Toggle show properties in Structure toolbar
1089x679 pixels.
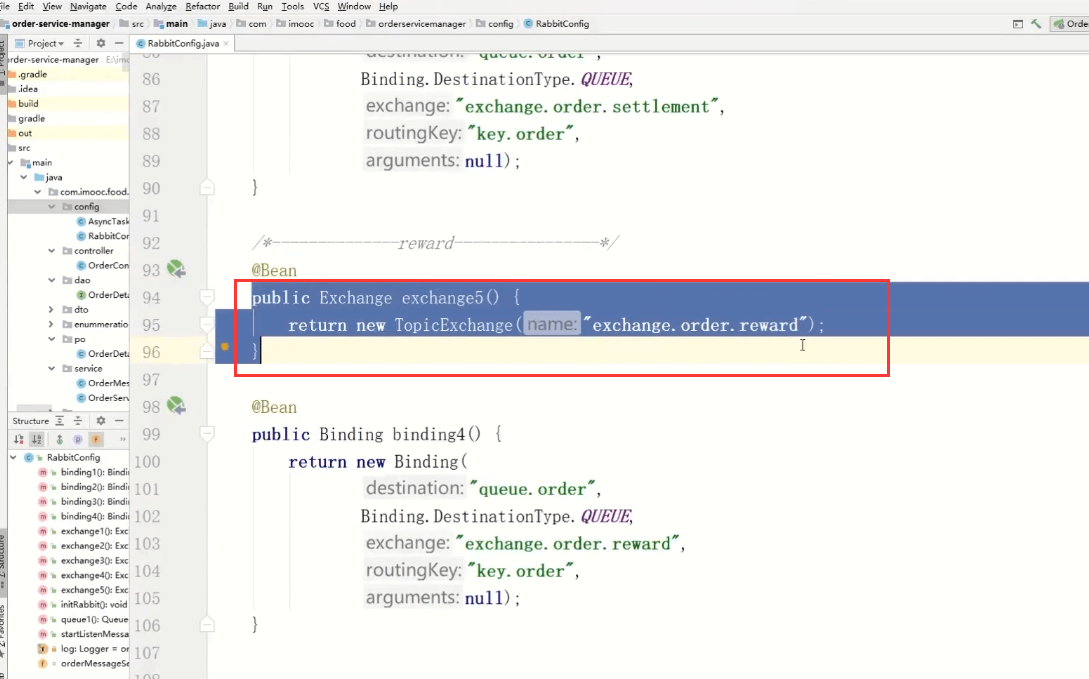[x=78, y=439]
